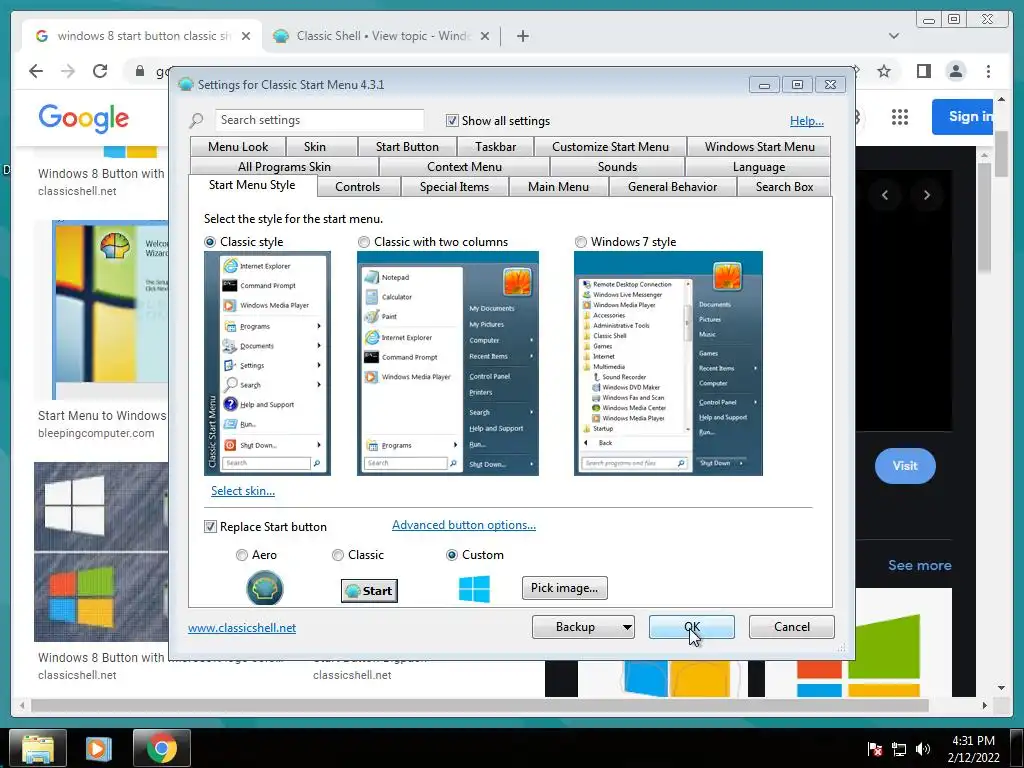Click the blue Visit button in Chrome
The width and height of the screenshot is (1024, 768).
[904, 466]
